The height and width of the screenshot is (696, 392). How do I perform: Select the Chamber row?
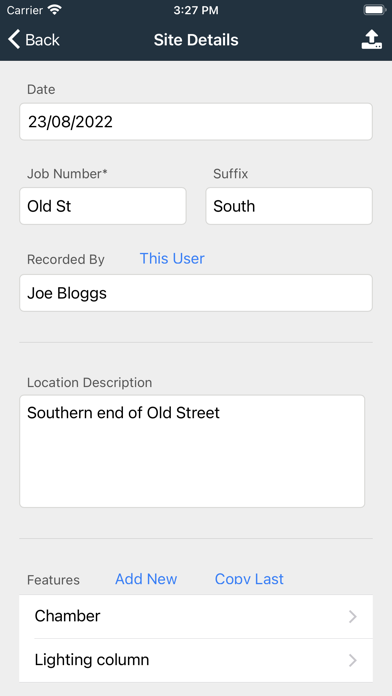196,617
